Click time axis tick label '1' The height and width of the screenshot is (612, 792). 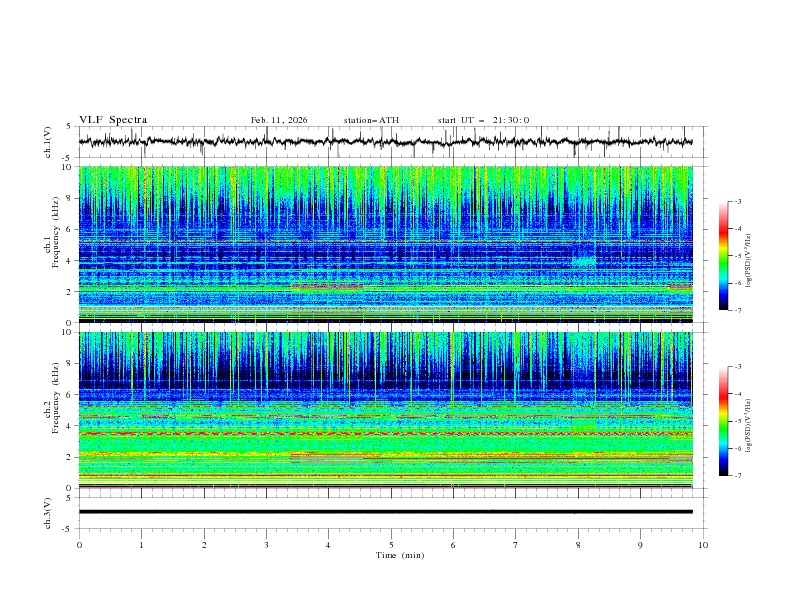[141, 545]
